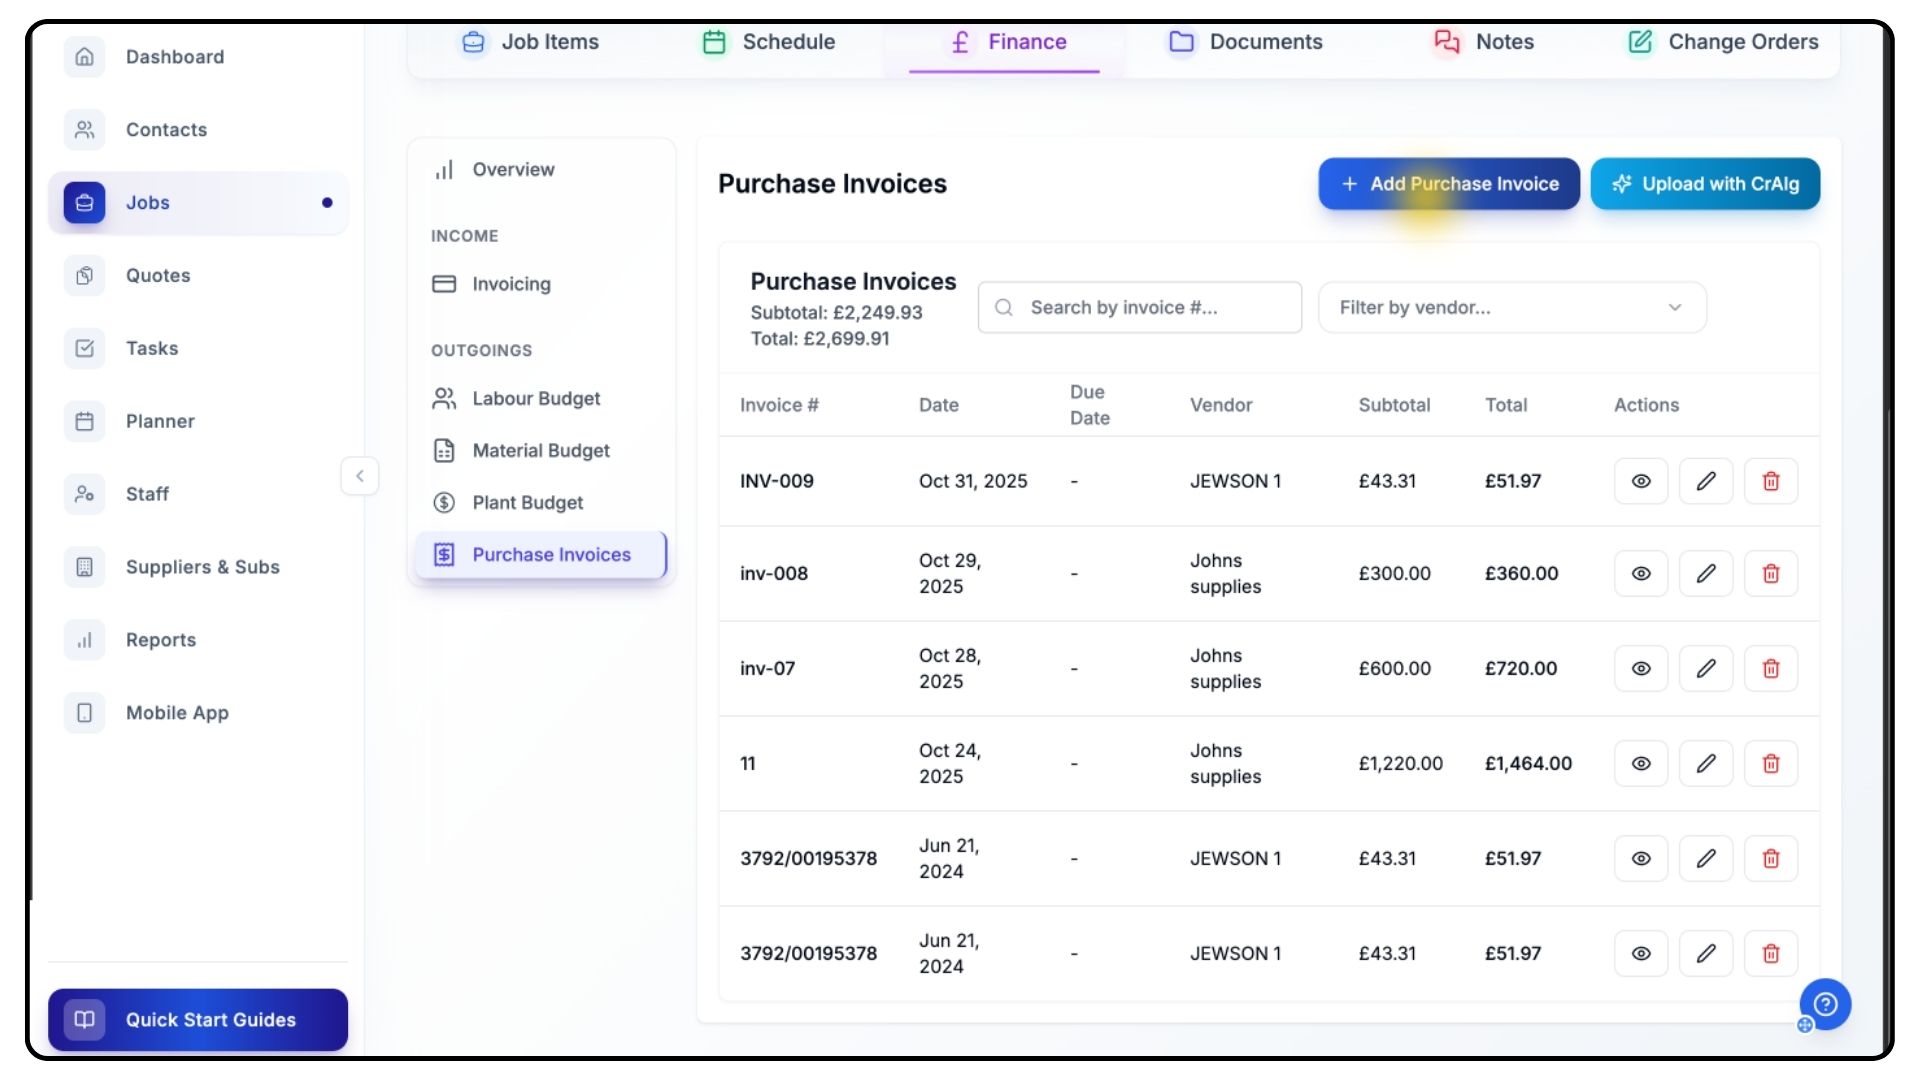Delete invoice INV-009 with trash icon
1920x1080 pixels.
coord(1770,481)
